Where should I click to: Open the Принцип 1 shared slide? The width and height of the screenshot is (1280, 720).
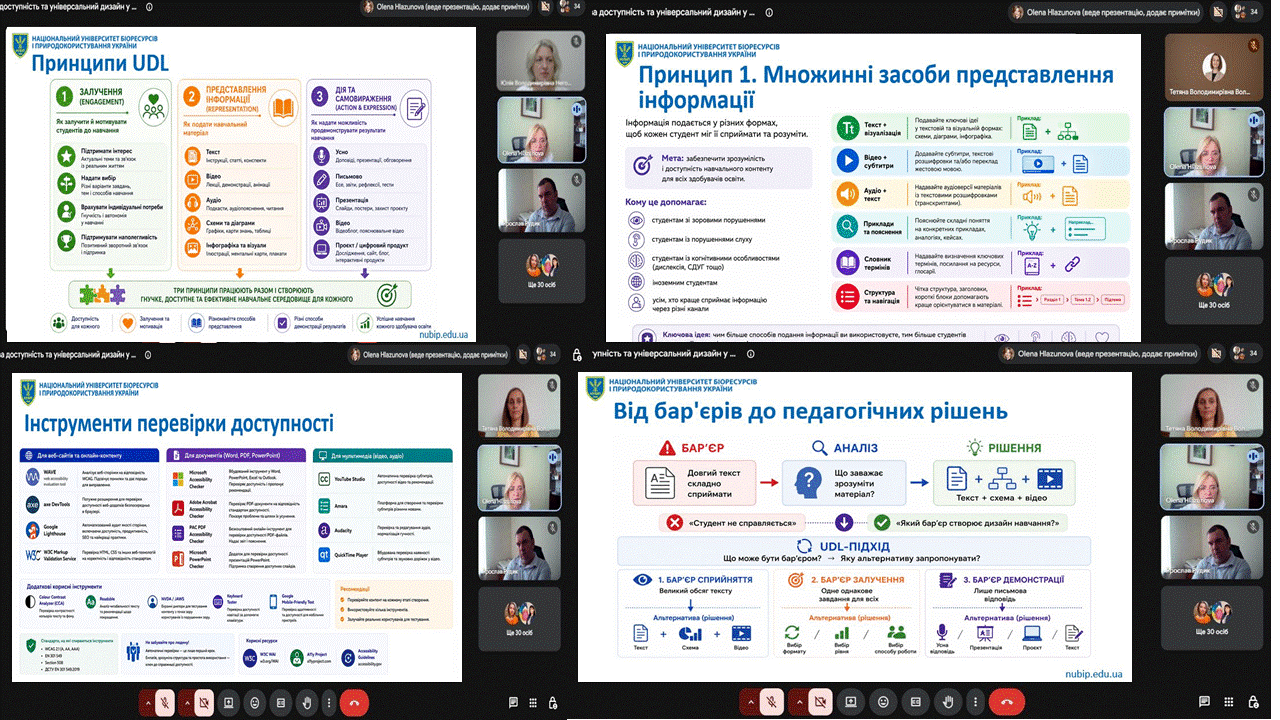pyautogui.click(x=874, y=189)
